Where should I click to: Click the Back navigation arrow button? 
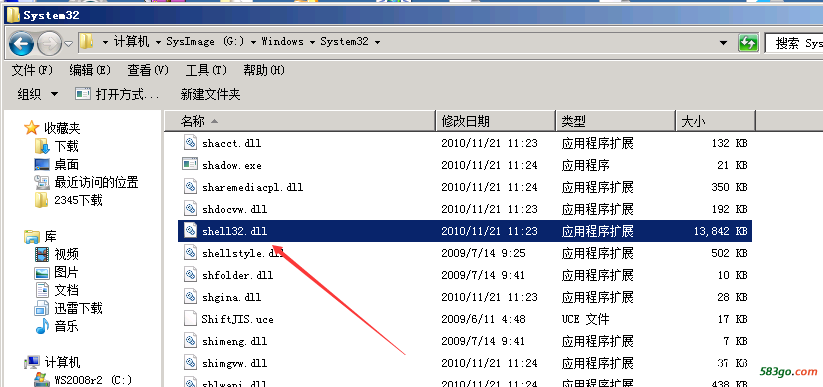click(x=22, y=43)
